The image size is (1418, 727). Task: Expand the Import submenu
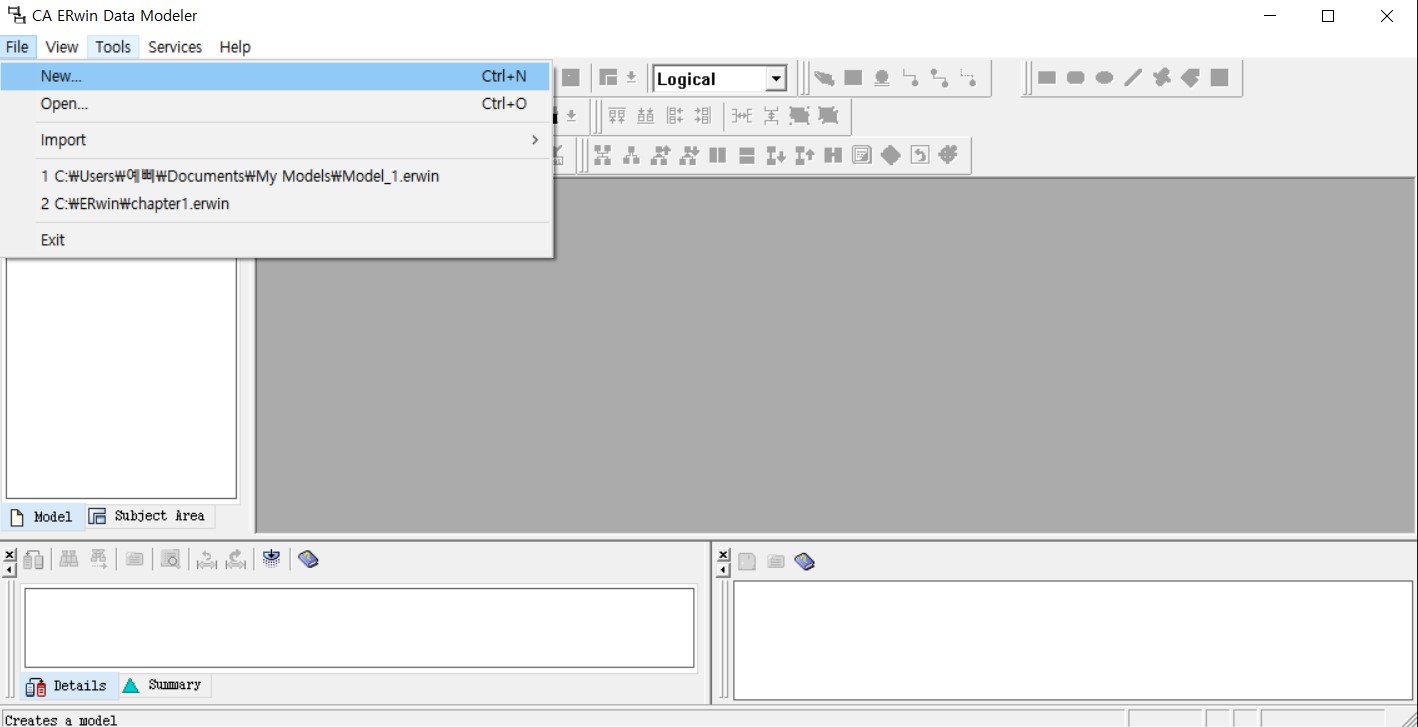point(275,140)
